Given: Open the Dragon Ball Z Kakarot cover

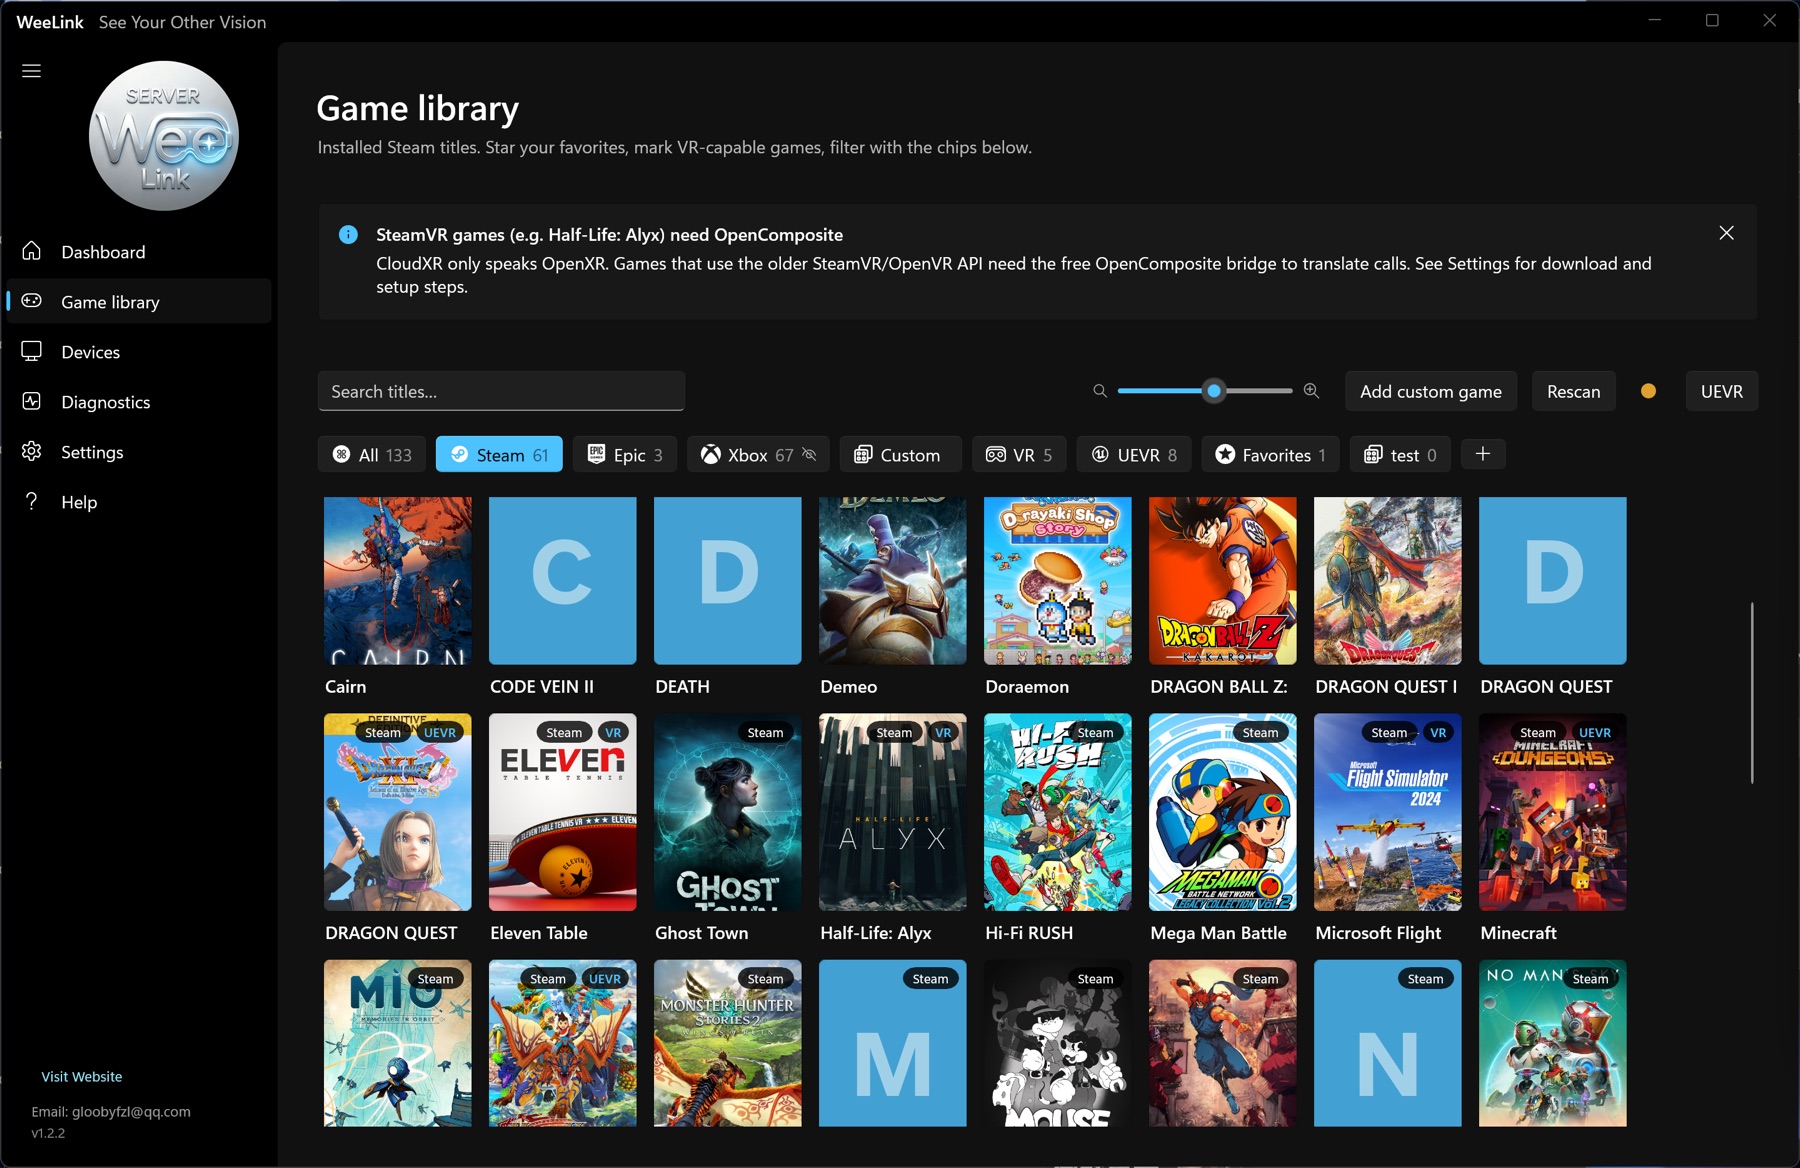Looking at the screenshot, I should coord(1223,580).
